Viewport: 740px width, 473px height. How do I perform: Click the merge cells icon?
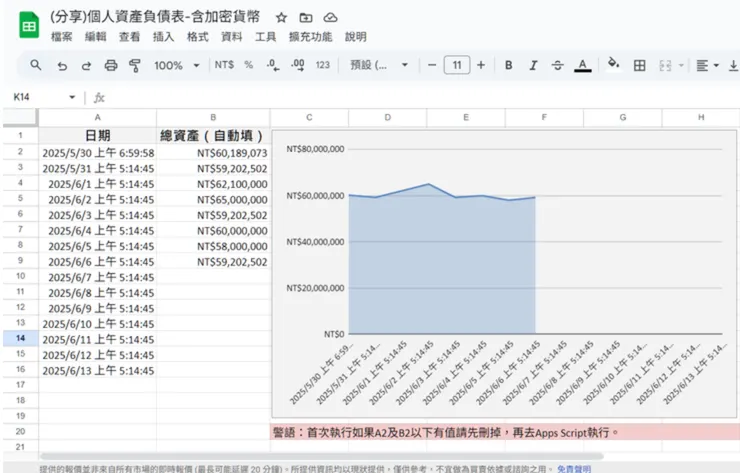tap(665, 65)
